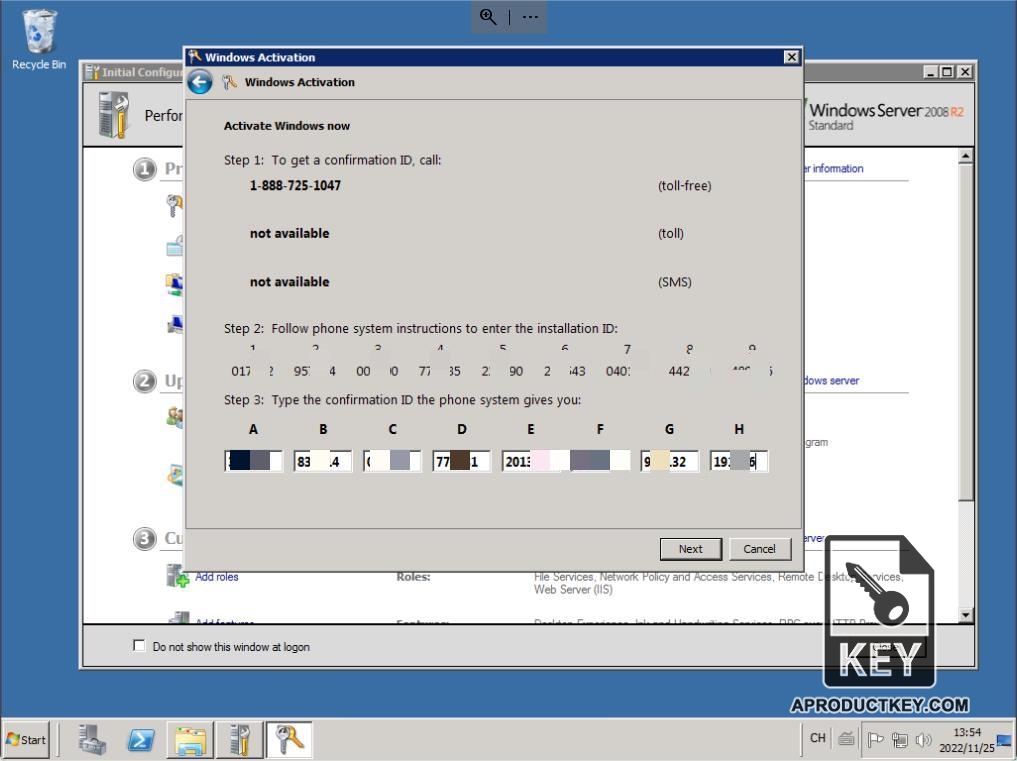Maximize the Initial Configuration Tasks window

click(x=948, y=71)
